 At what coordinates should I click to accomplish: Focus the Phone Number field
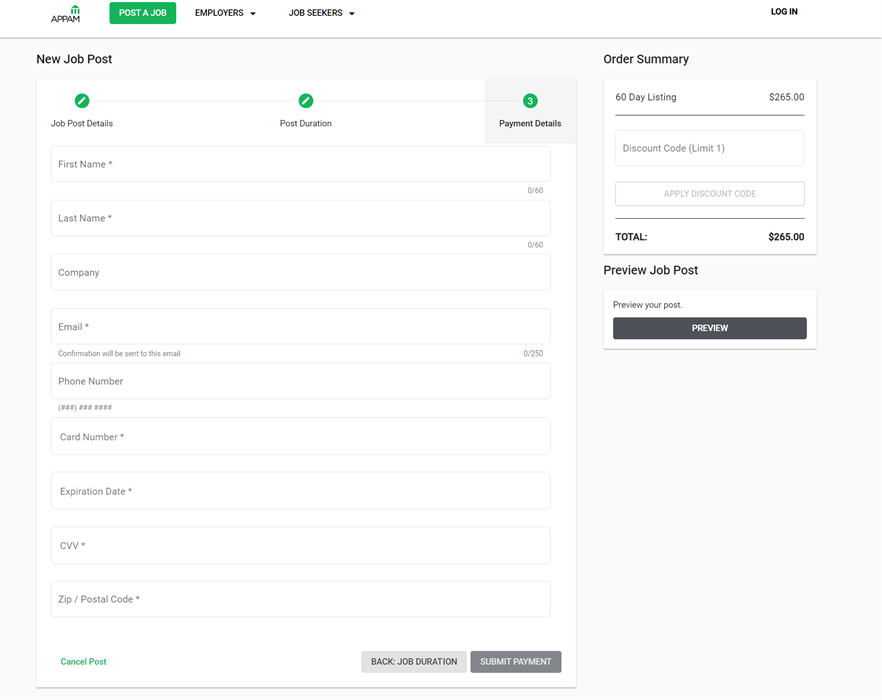click(x=301, y=381)
